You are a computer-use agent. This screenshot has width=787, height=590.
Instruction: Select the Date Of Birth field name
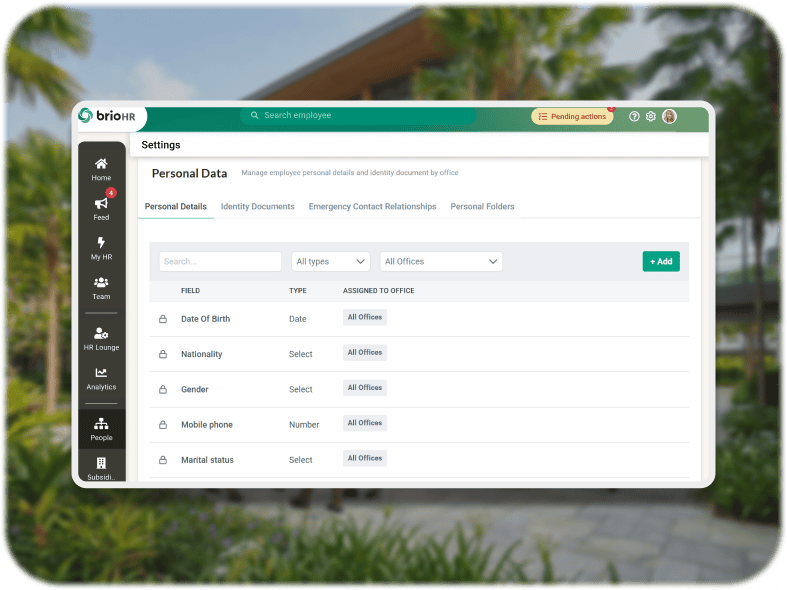[x=205, y=319]
